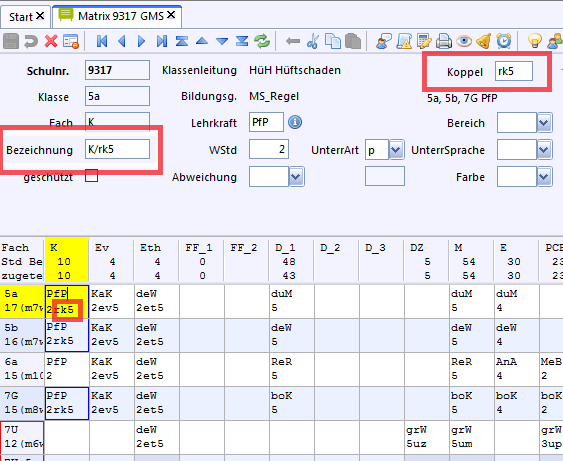Click the Koppel field rk5

pos(513,71)
